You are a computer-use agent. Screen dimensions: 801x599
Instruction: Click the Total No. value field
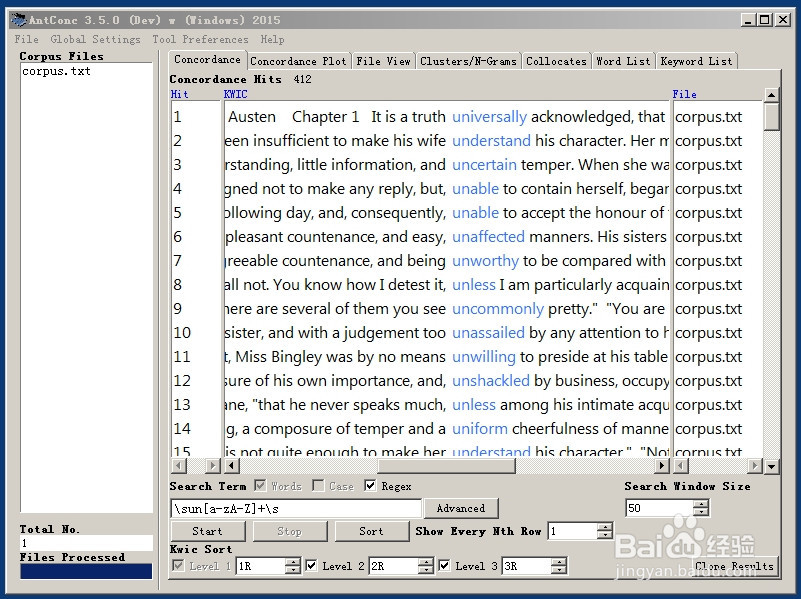86,543
